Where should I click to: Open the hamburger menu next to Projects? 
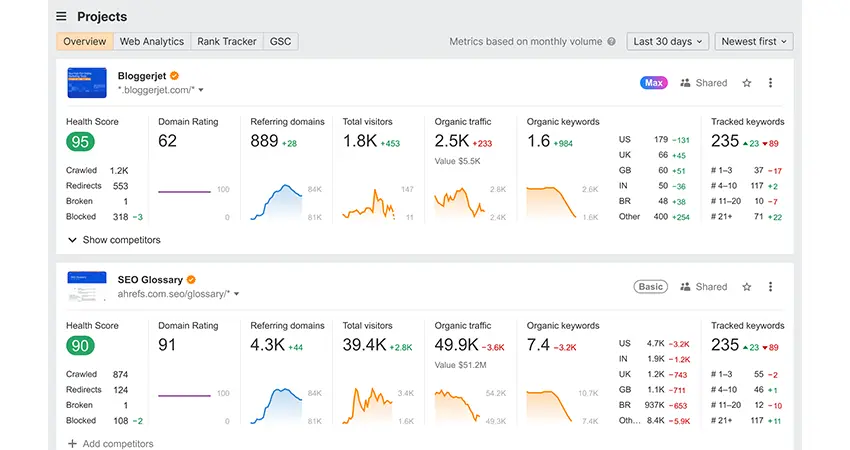pyautogui.click(x=61, y=17)
